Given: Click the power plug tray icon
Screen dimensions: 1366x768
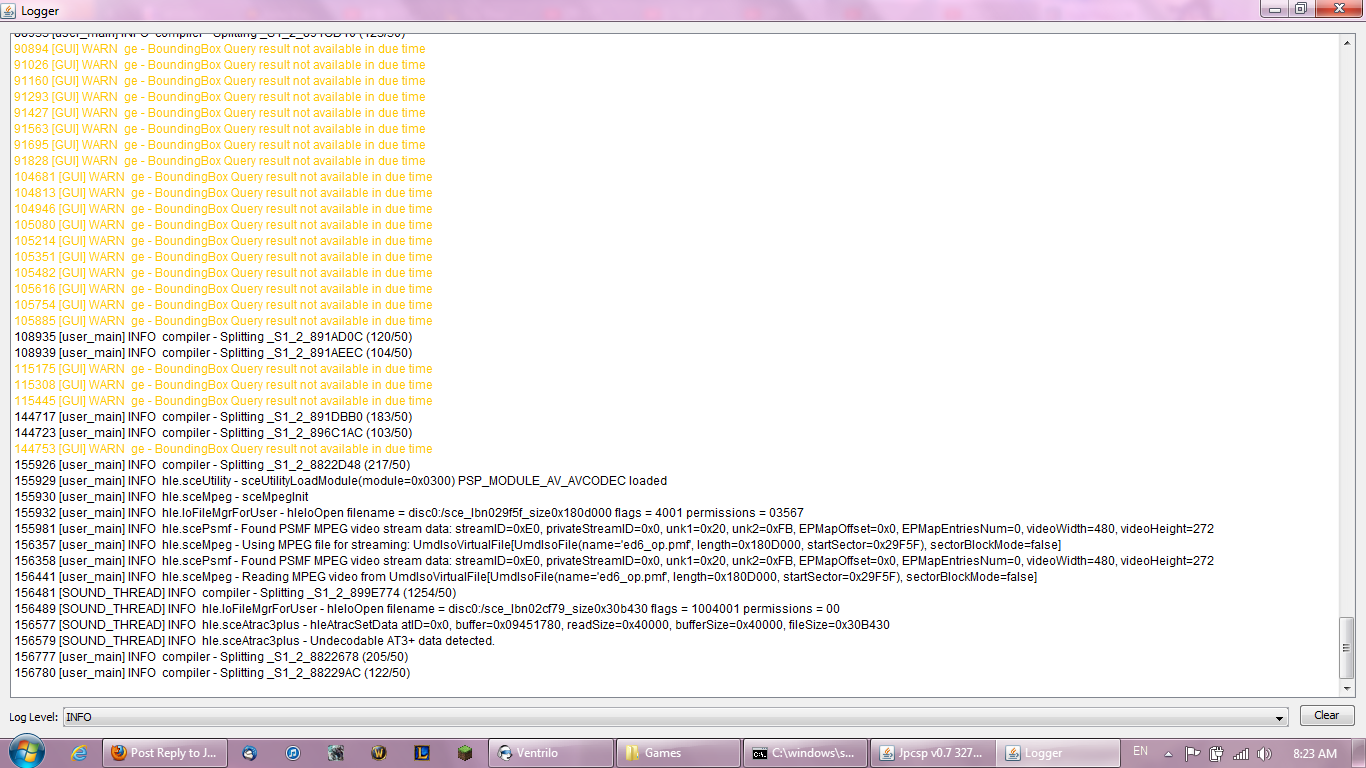Looking at the screenshot, I should coord(1216,753).
